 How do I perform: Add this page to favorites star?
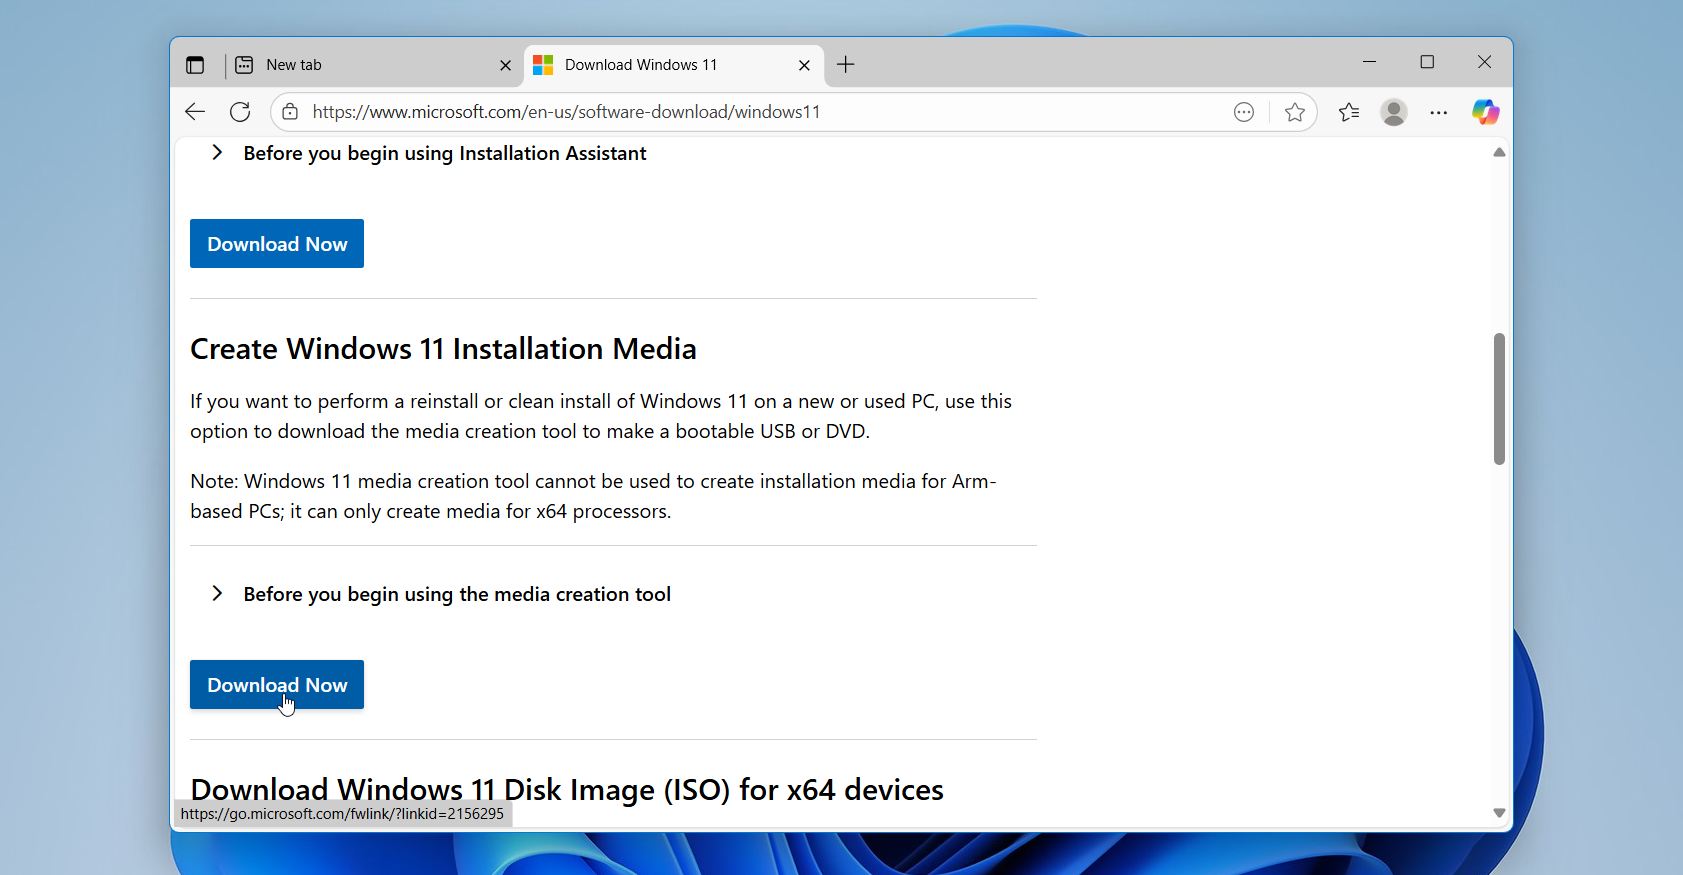click(x=1295, y=112)
